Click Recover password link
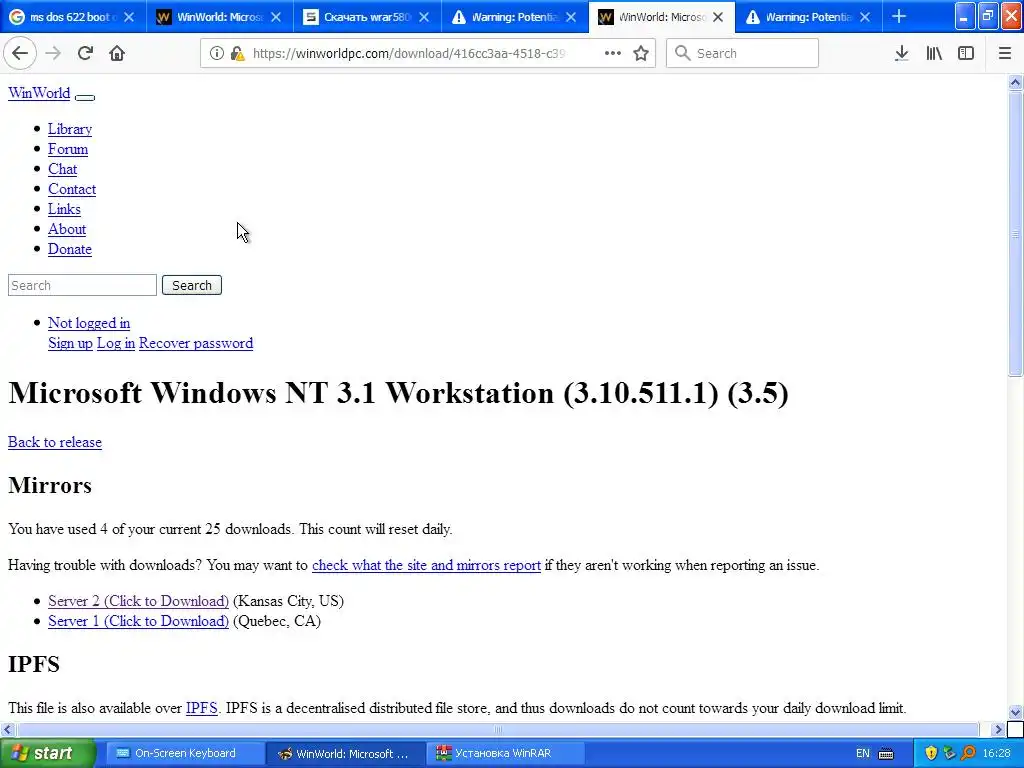Image resolution: width=1024 pixels, height=768 pixels. [196, 343]
